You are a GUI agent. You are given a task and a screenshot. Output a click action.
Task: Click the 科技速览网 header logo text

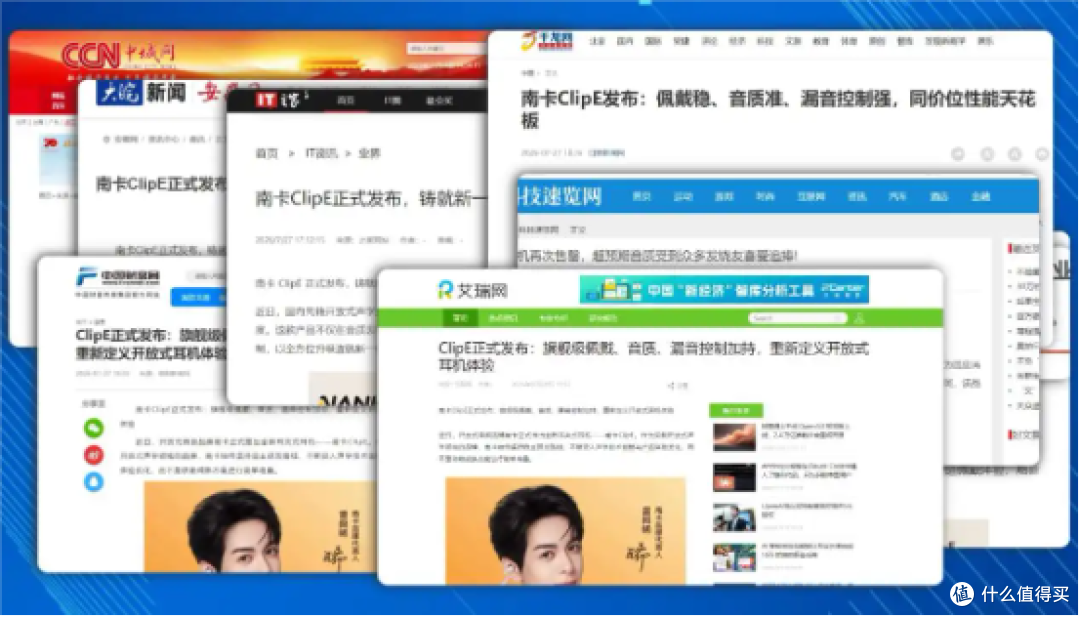(x=561, y=197)
